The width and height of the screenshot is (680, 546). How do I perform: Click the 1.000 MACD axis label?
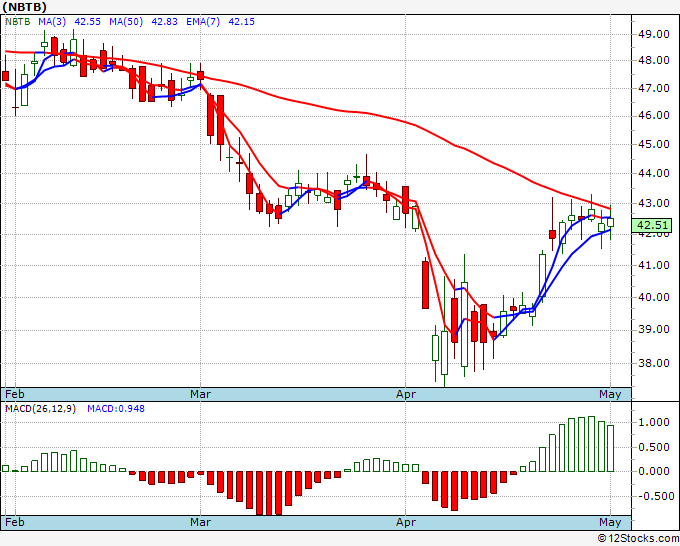(x=654, y=422)
